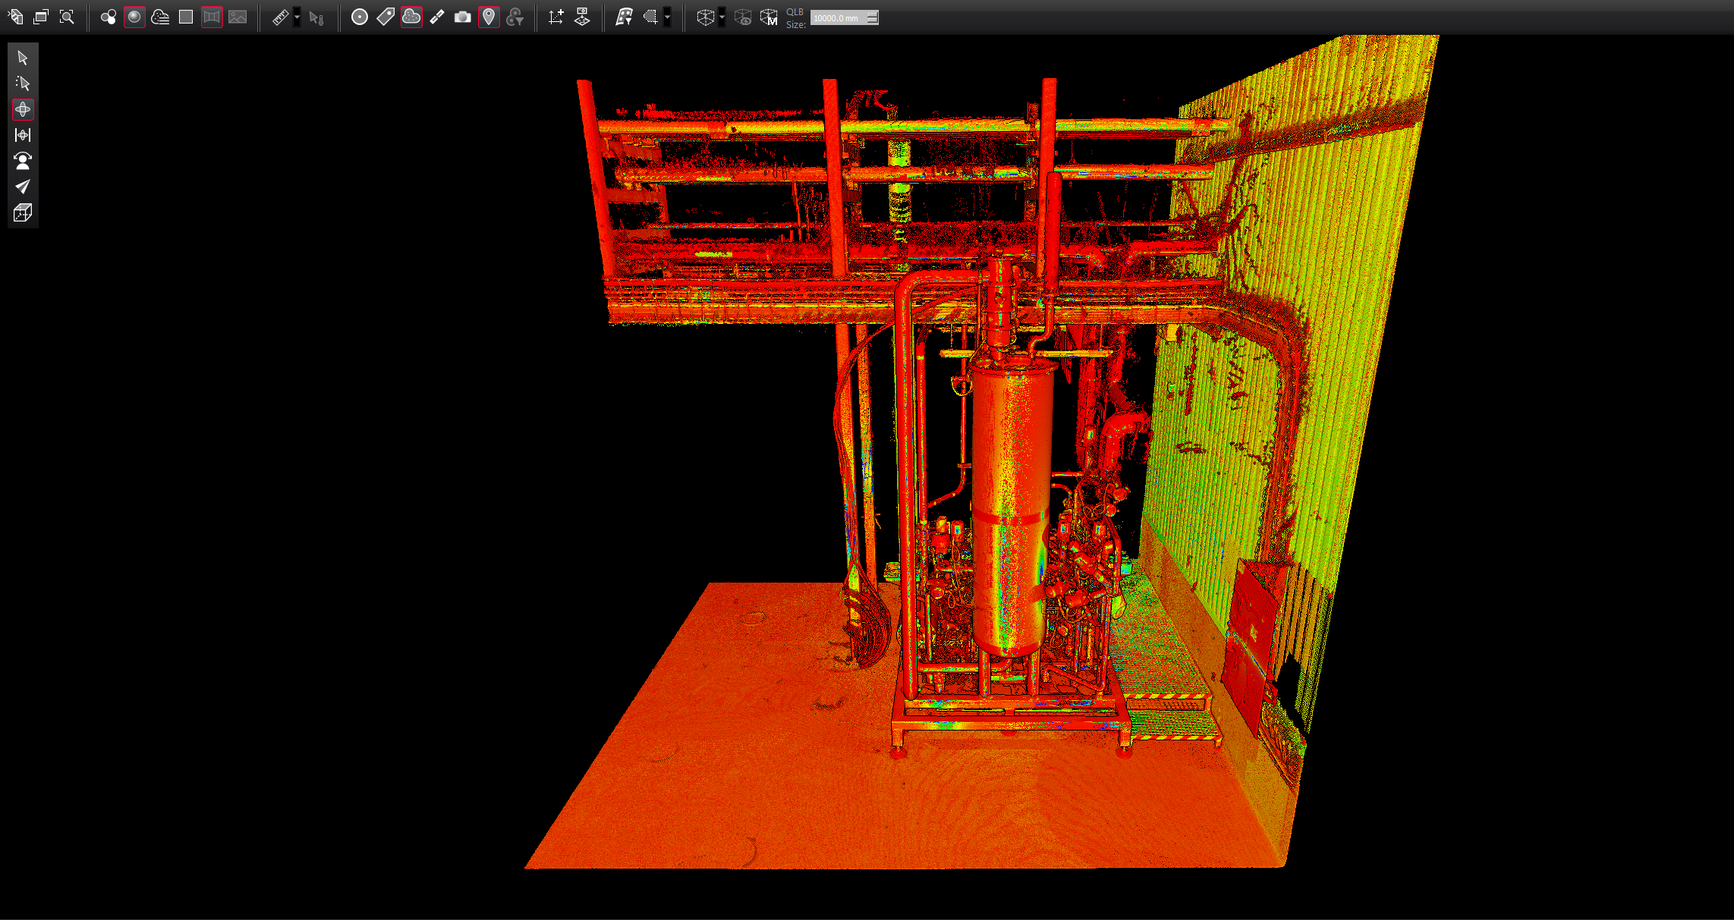Select the bounding cube tool in left sidebar
This screenshot has height=920, width=1734.
click(23, 213)
